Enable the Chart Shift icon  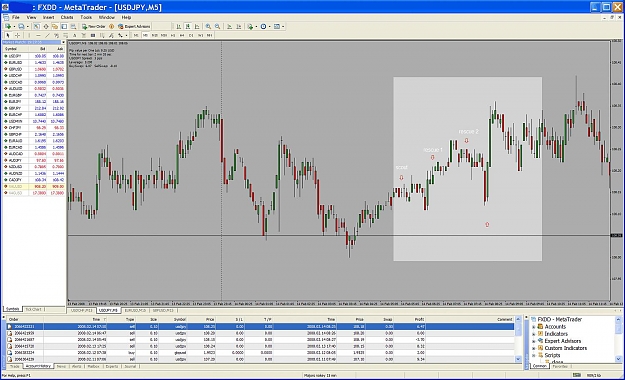click(x=238, y=26)
